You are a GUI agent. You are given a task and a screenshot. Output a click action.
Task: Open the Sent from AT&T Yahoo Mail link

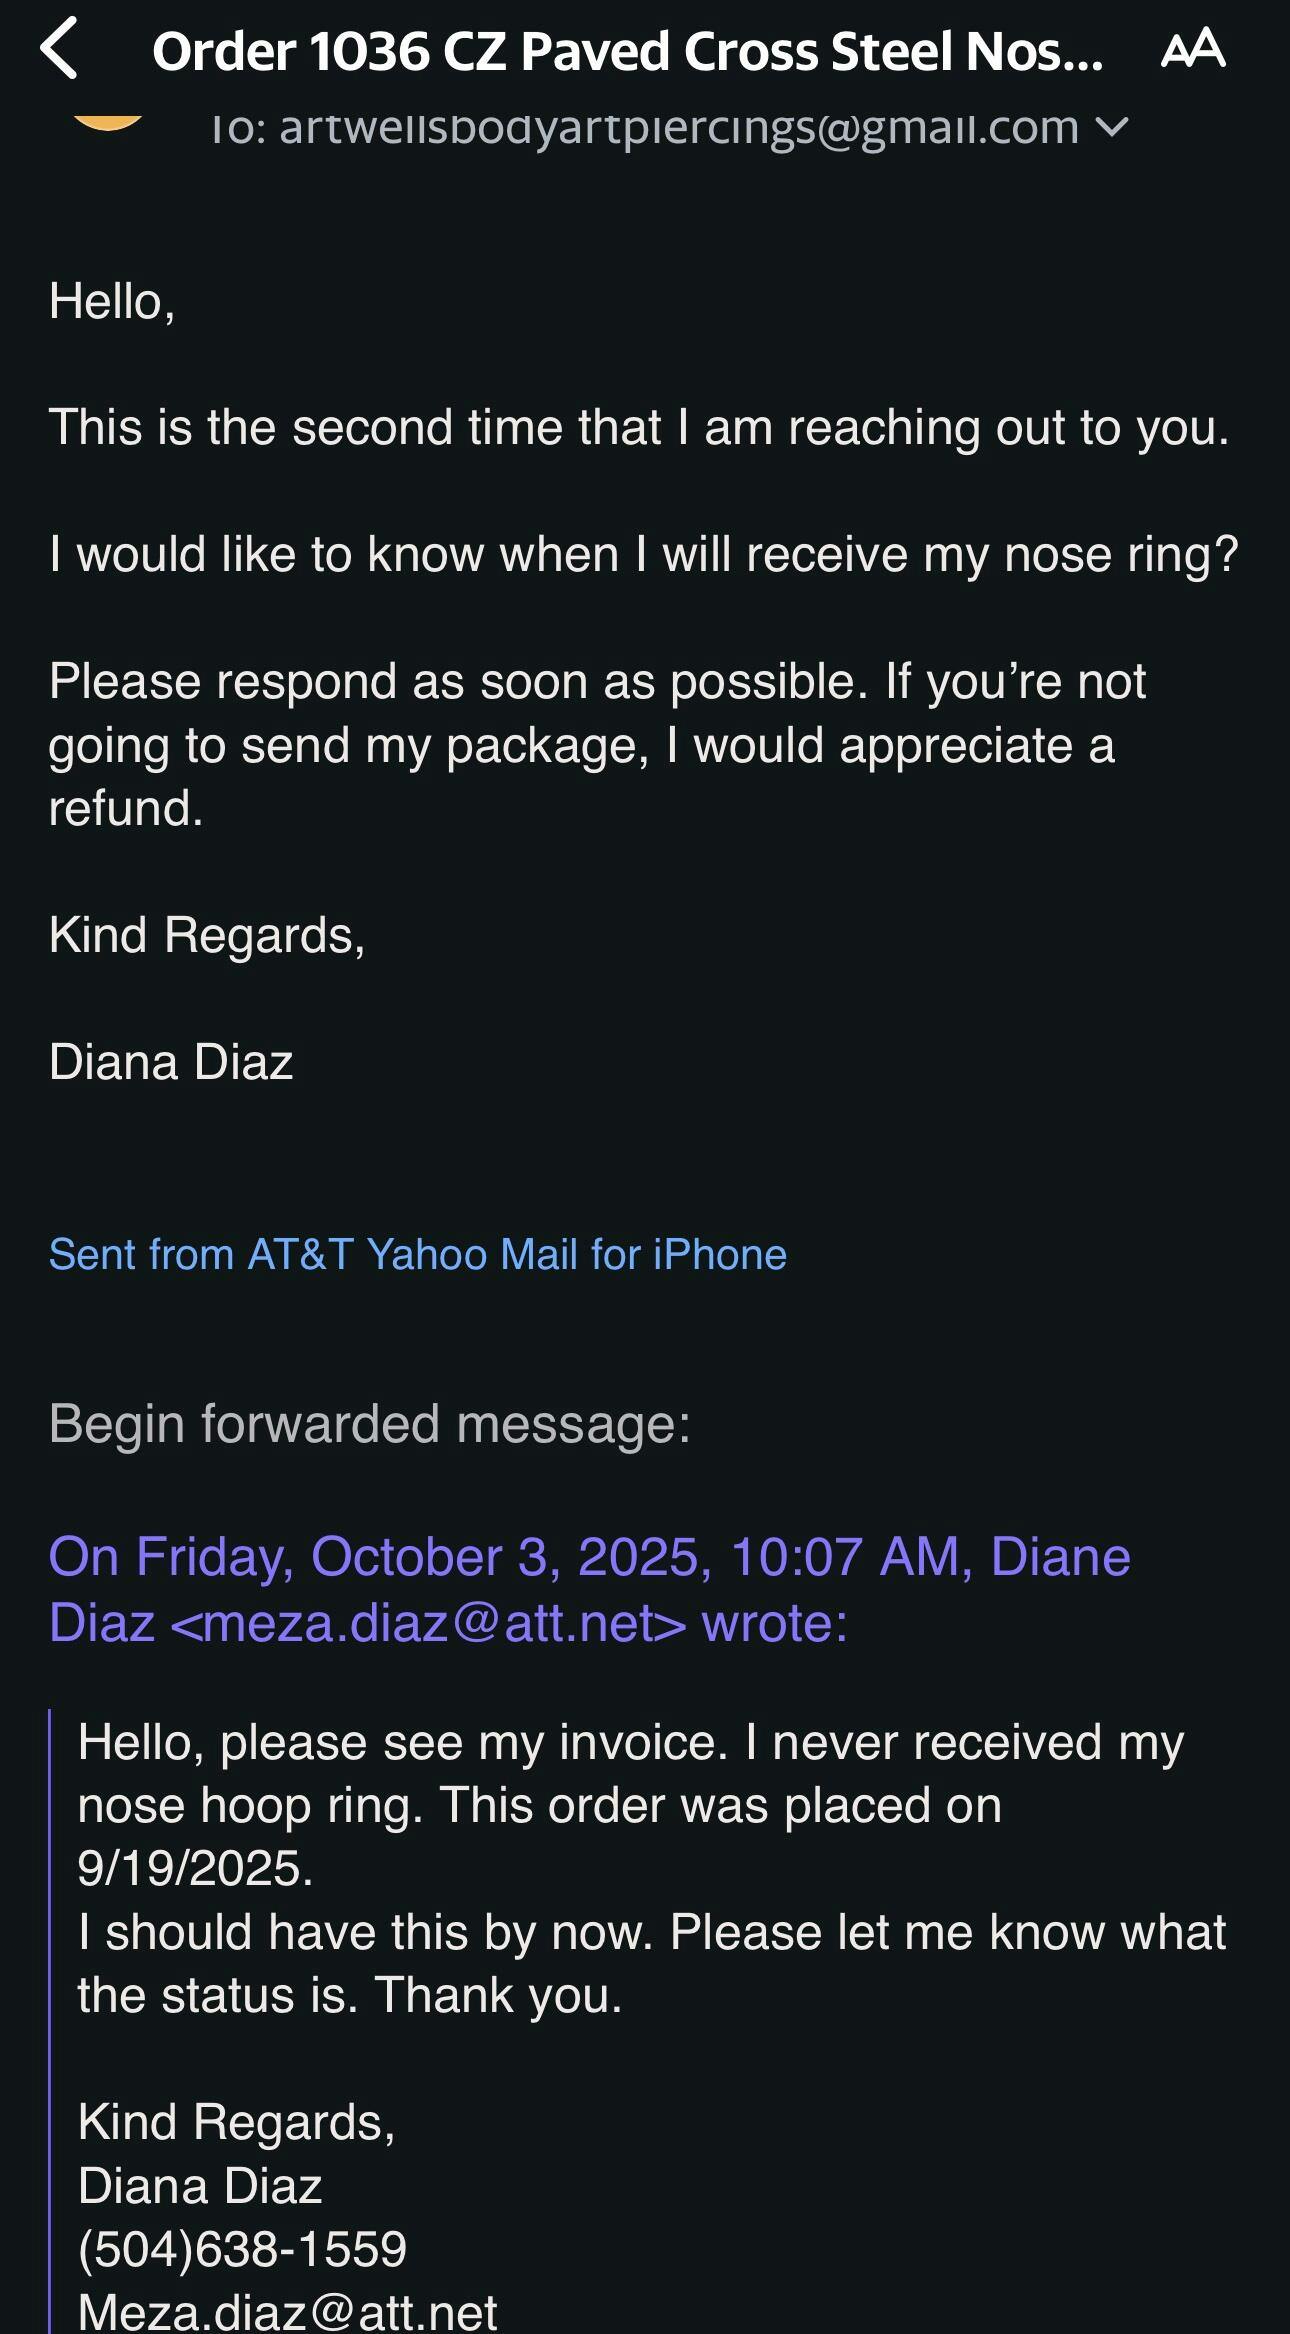(417, 1254)
